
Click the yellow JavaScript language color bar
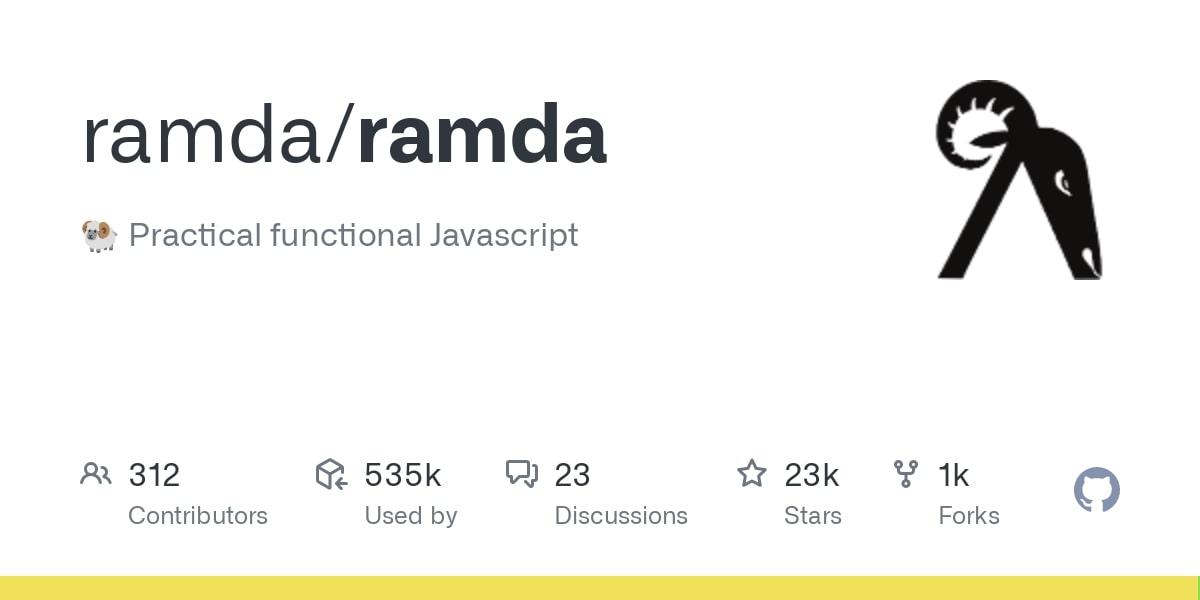[600, 588]
